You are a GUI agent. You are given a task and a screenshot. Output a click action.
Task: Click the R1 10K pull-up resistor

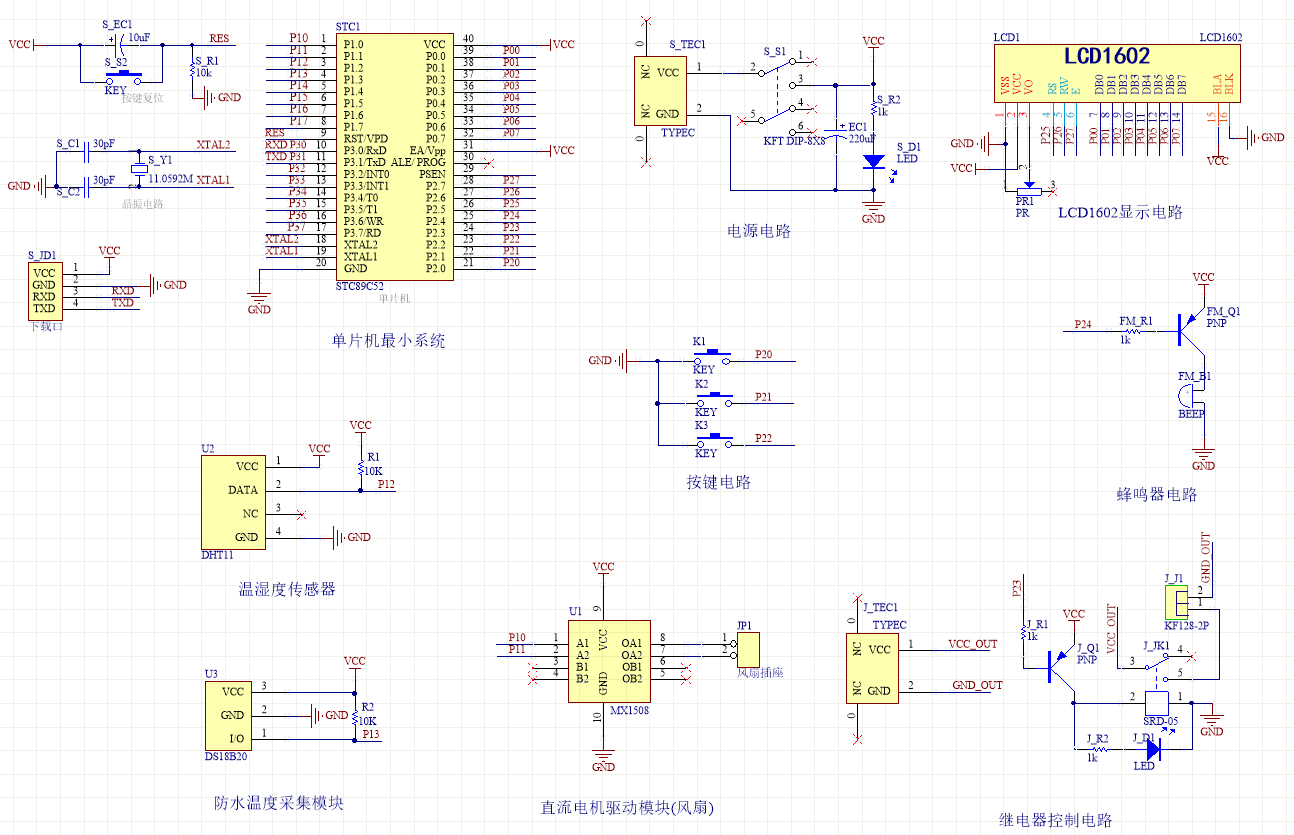pyautogui.click(x=360, y=466)
